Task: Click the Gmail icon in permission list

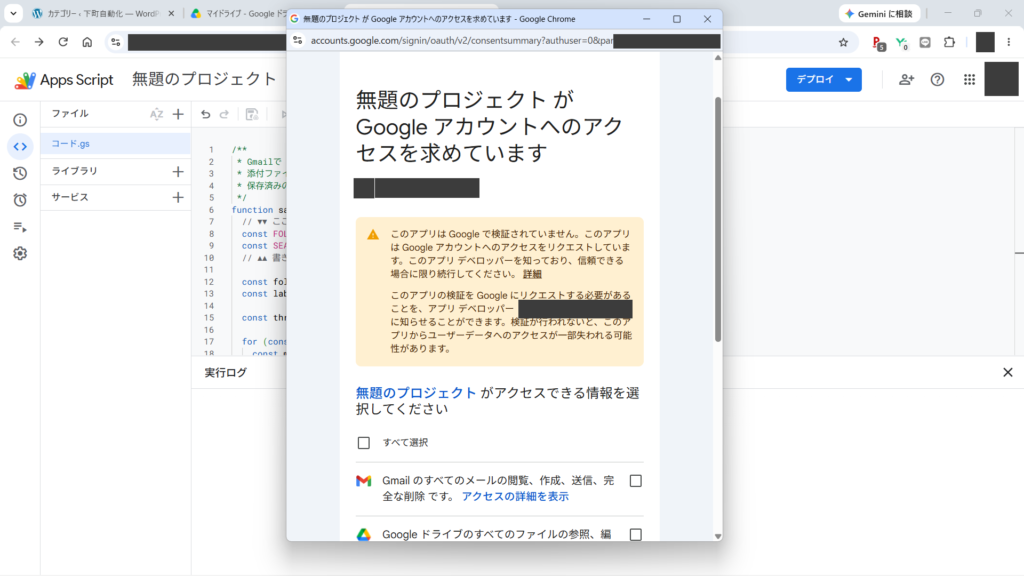Action: [x=364, y=481]
